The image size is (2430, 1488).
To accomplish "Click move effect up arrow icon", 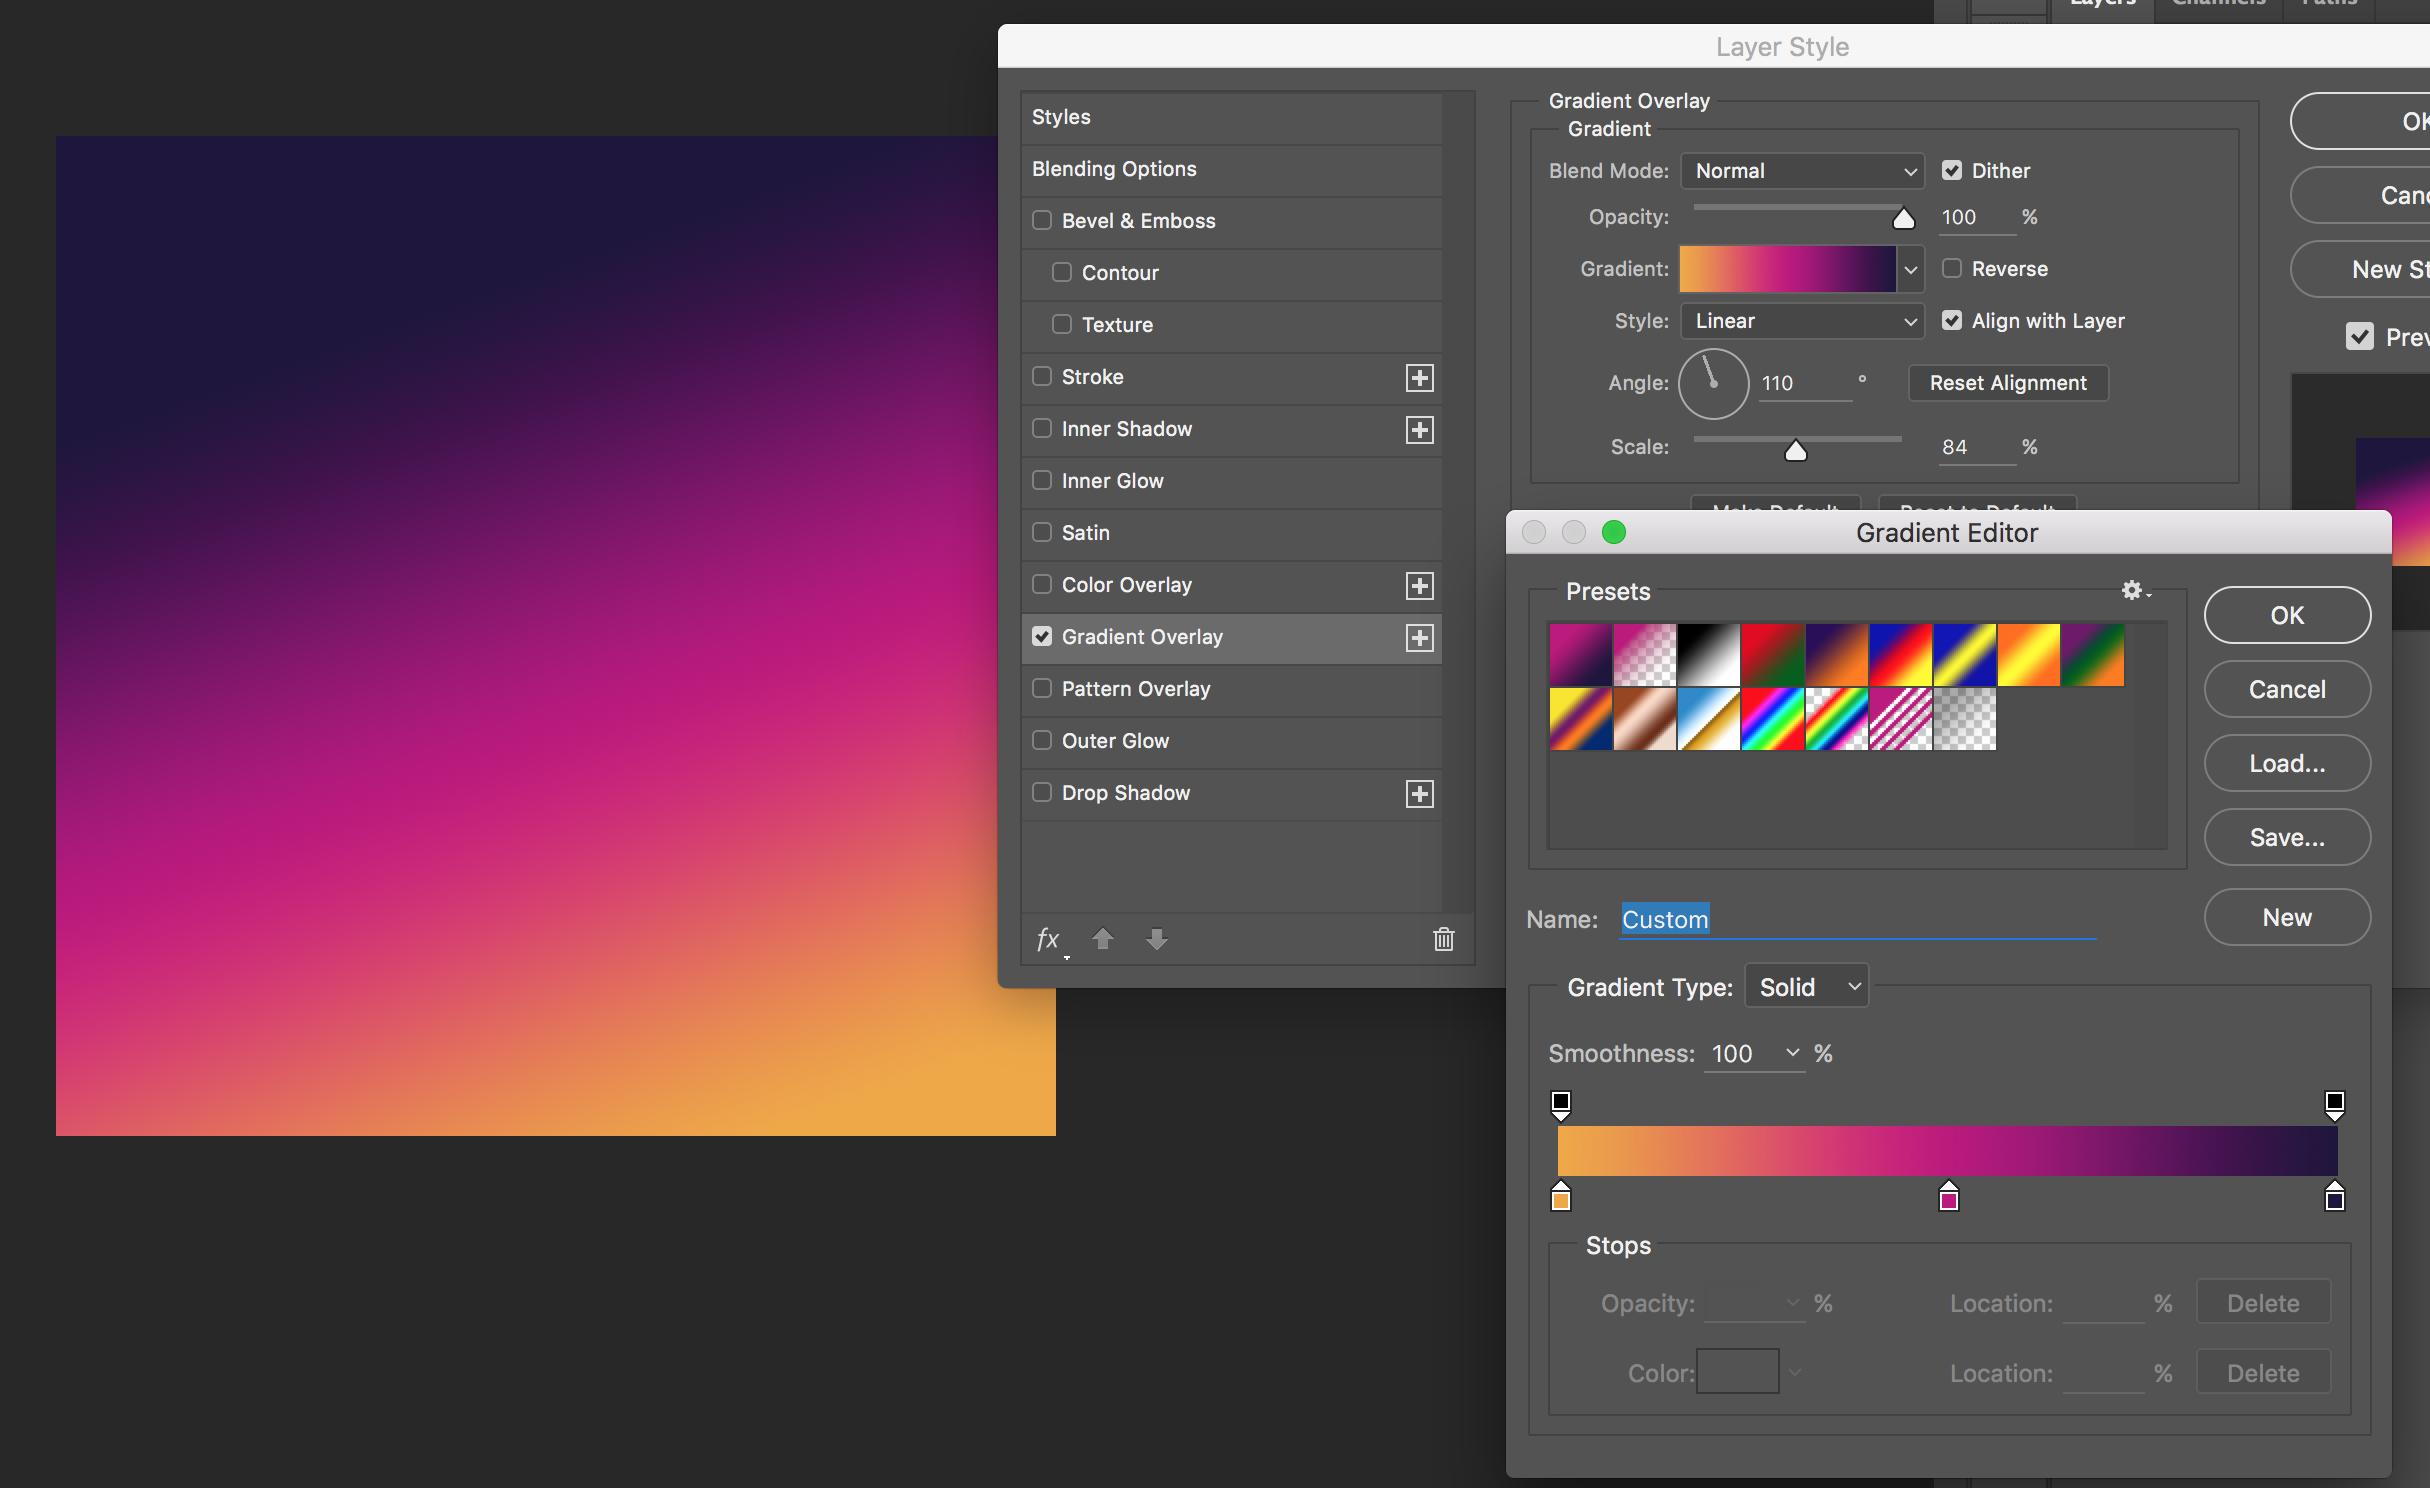I will pos(1102,939).
